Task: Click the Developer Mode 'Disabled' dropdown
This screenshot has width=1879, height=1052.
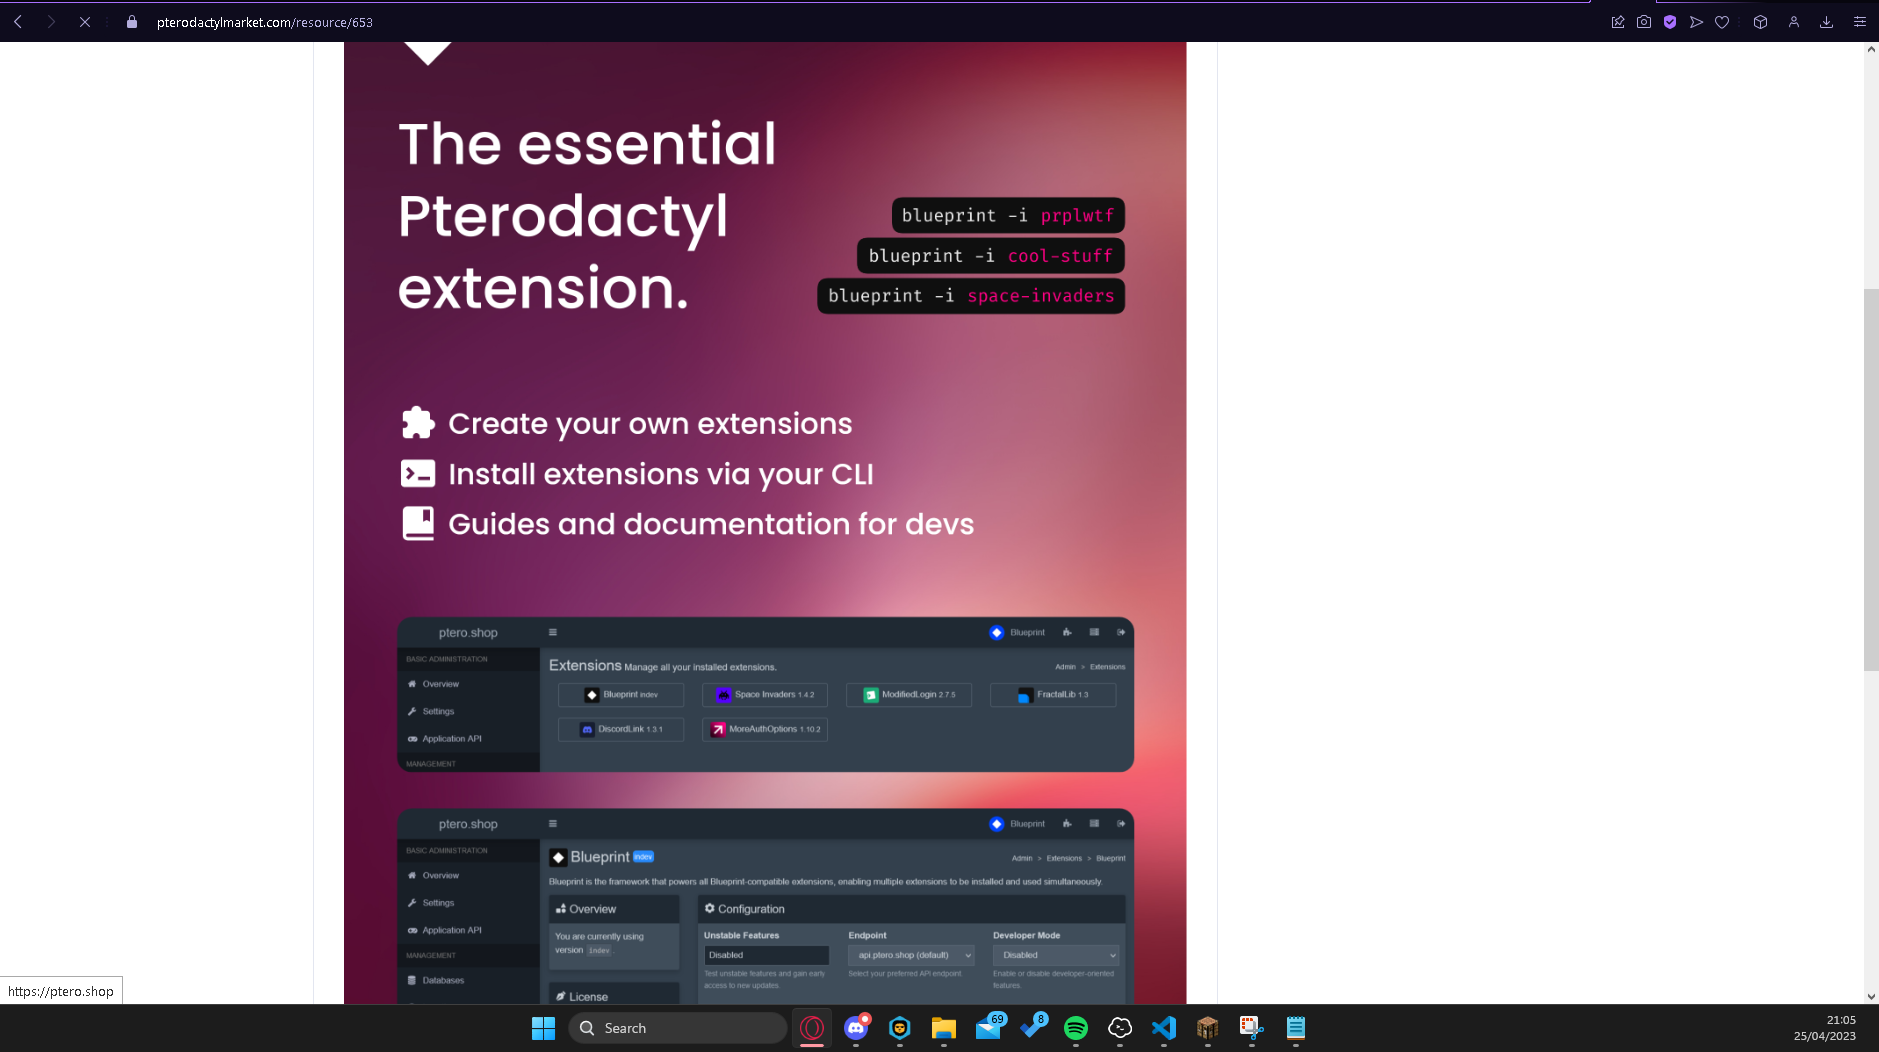Action: click(x=1055, y=955)
